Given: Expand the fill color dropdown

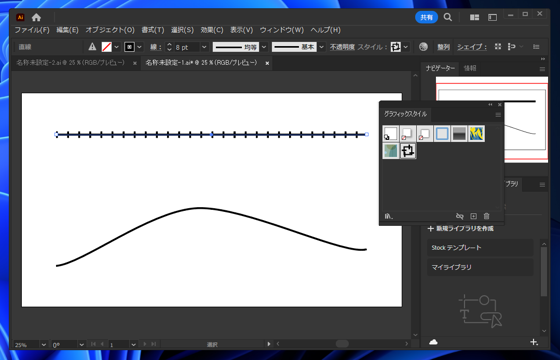Looking at the screenshot, I should pos(116,47).
